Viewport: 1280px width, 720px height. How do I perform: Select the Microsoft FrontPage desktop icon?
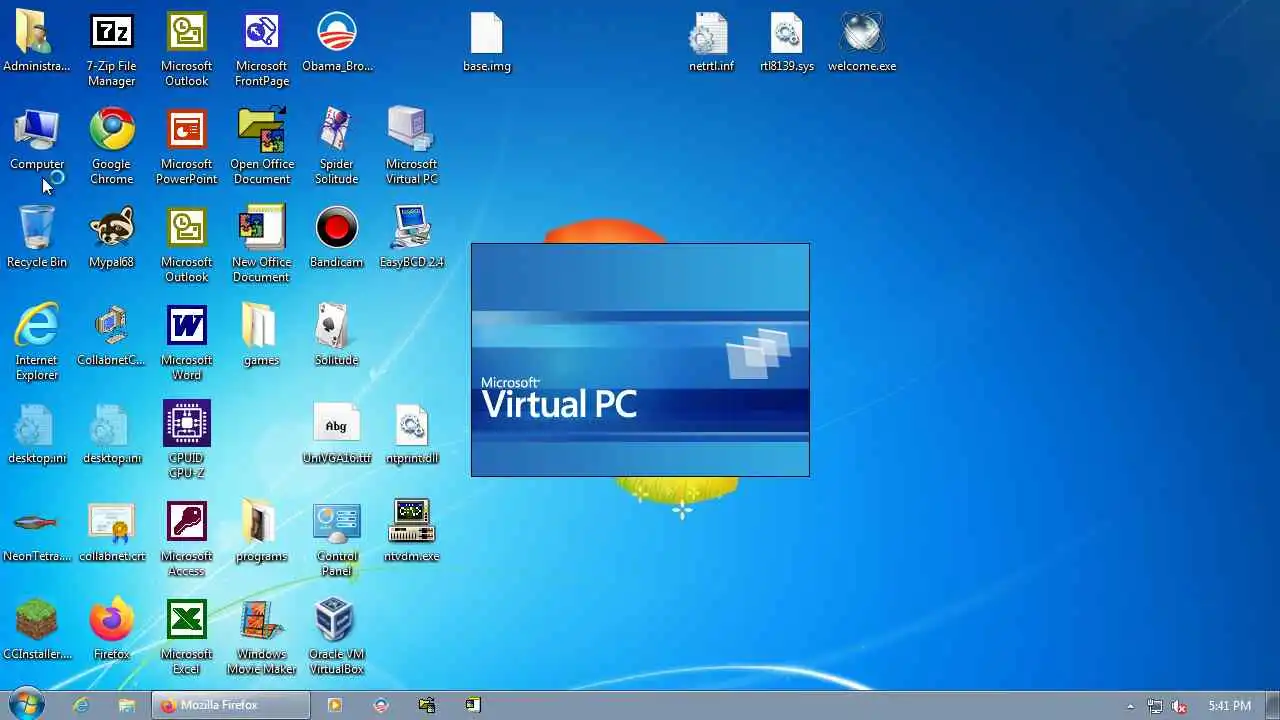[x=262, y=50]
